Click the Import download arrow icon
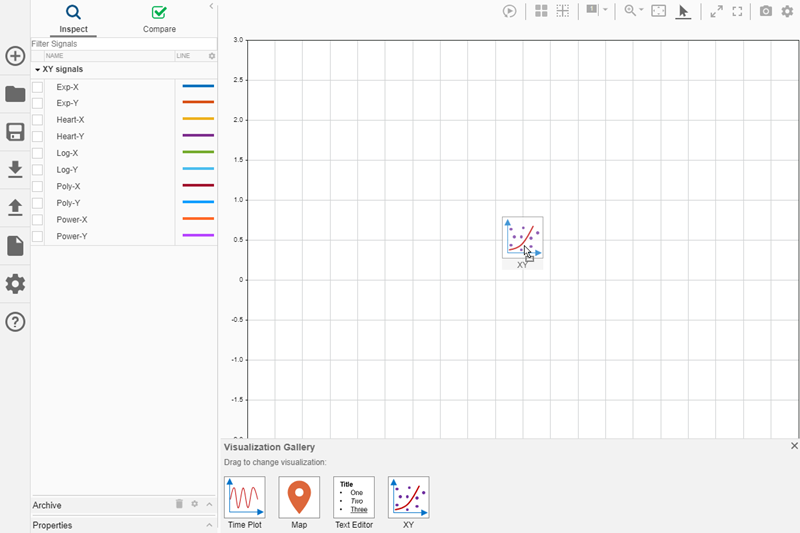The image size is (800, 533). (15, 169)
